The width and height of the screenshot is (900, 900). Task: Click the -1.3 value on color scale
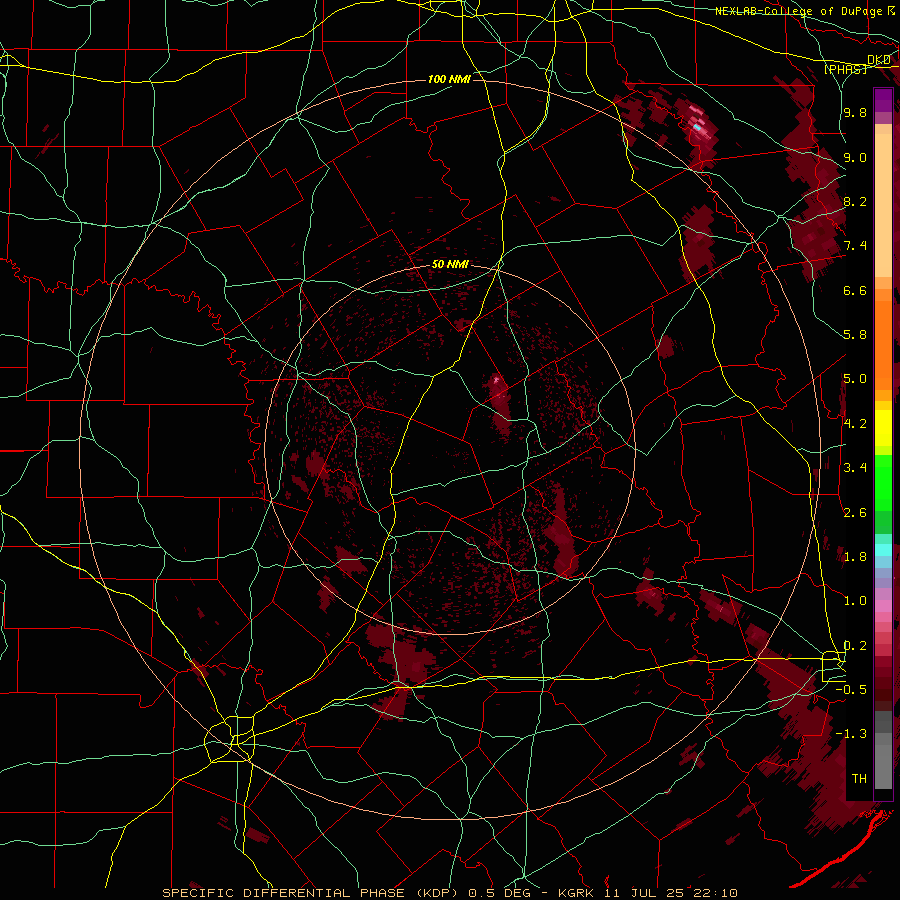click(x=851, y=734)
